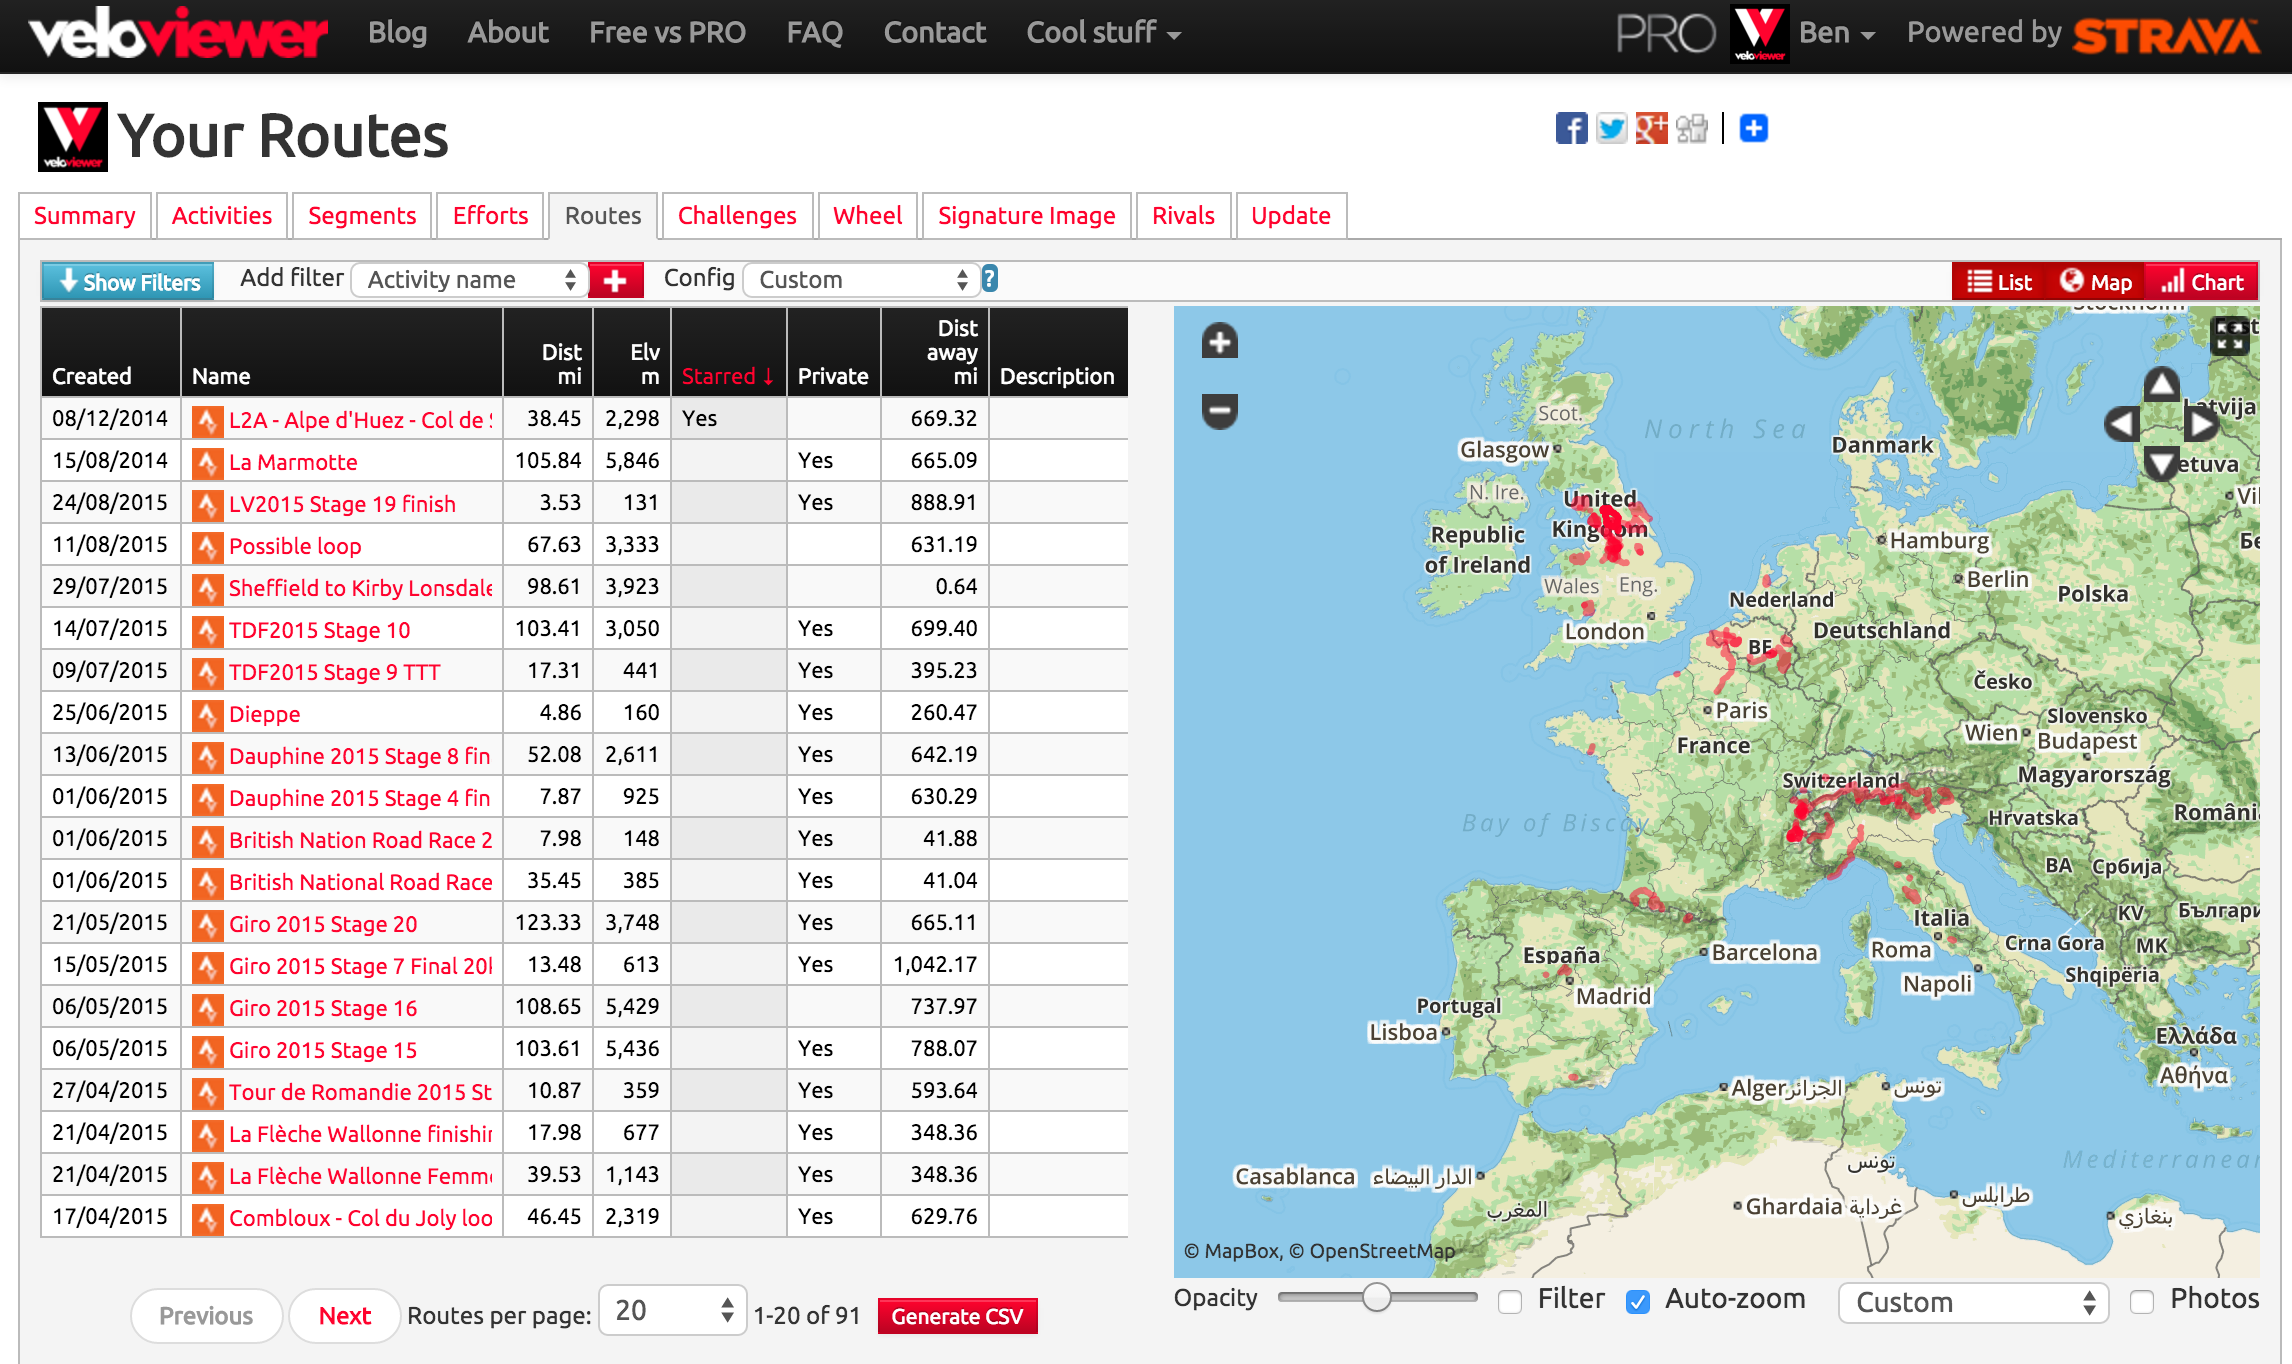Uncheck the Auto-zoom checkbox
Image resolution: width=2292 pixels, height=1364 pixels.
(1637, 1301)
